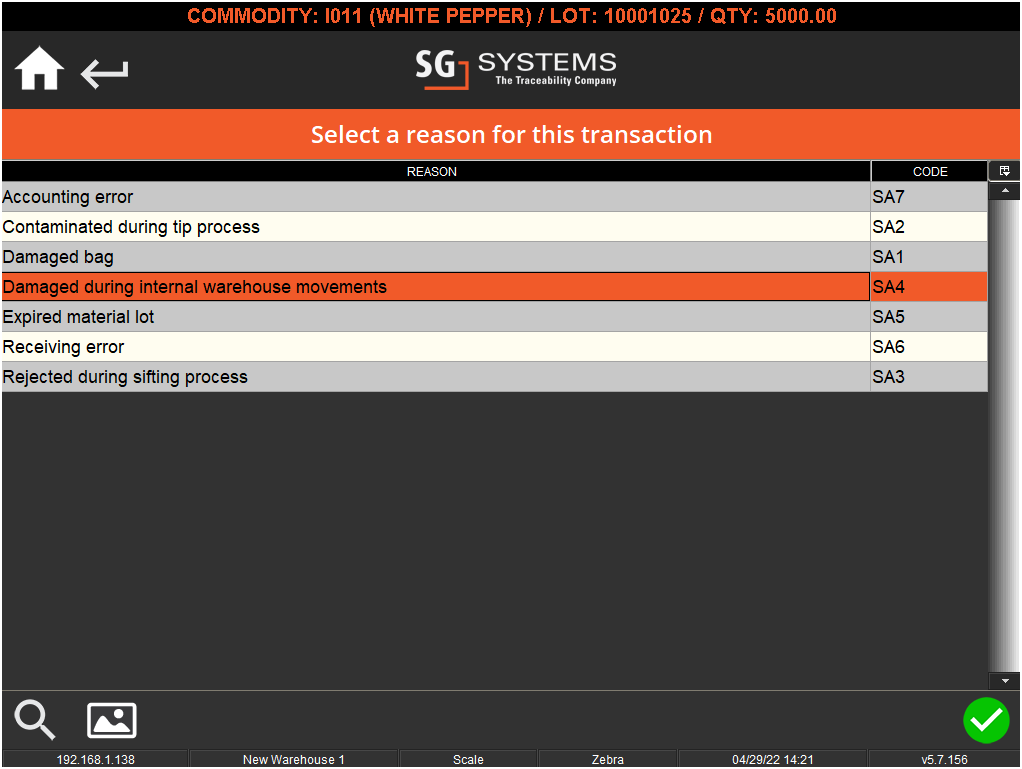Open the search magnifier icon
The image size is (1022, 769).
pos(35,719)
